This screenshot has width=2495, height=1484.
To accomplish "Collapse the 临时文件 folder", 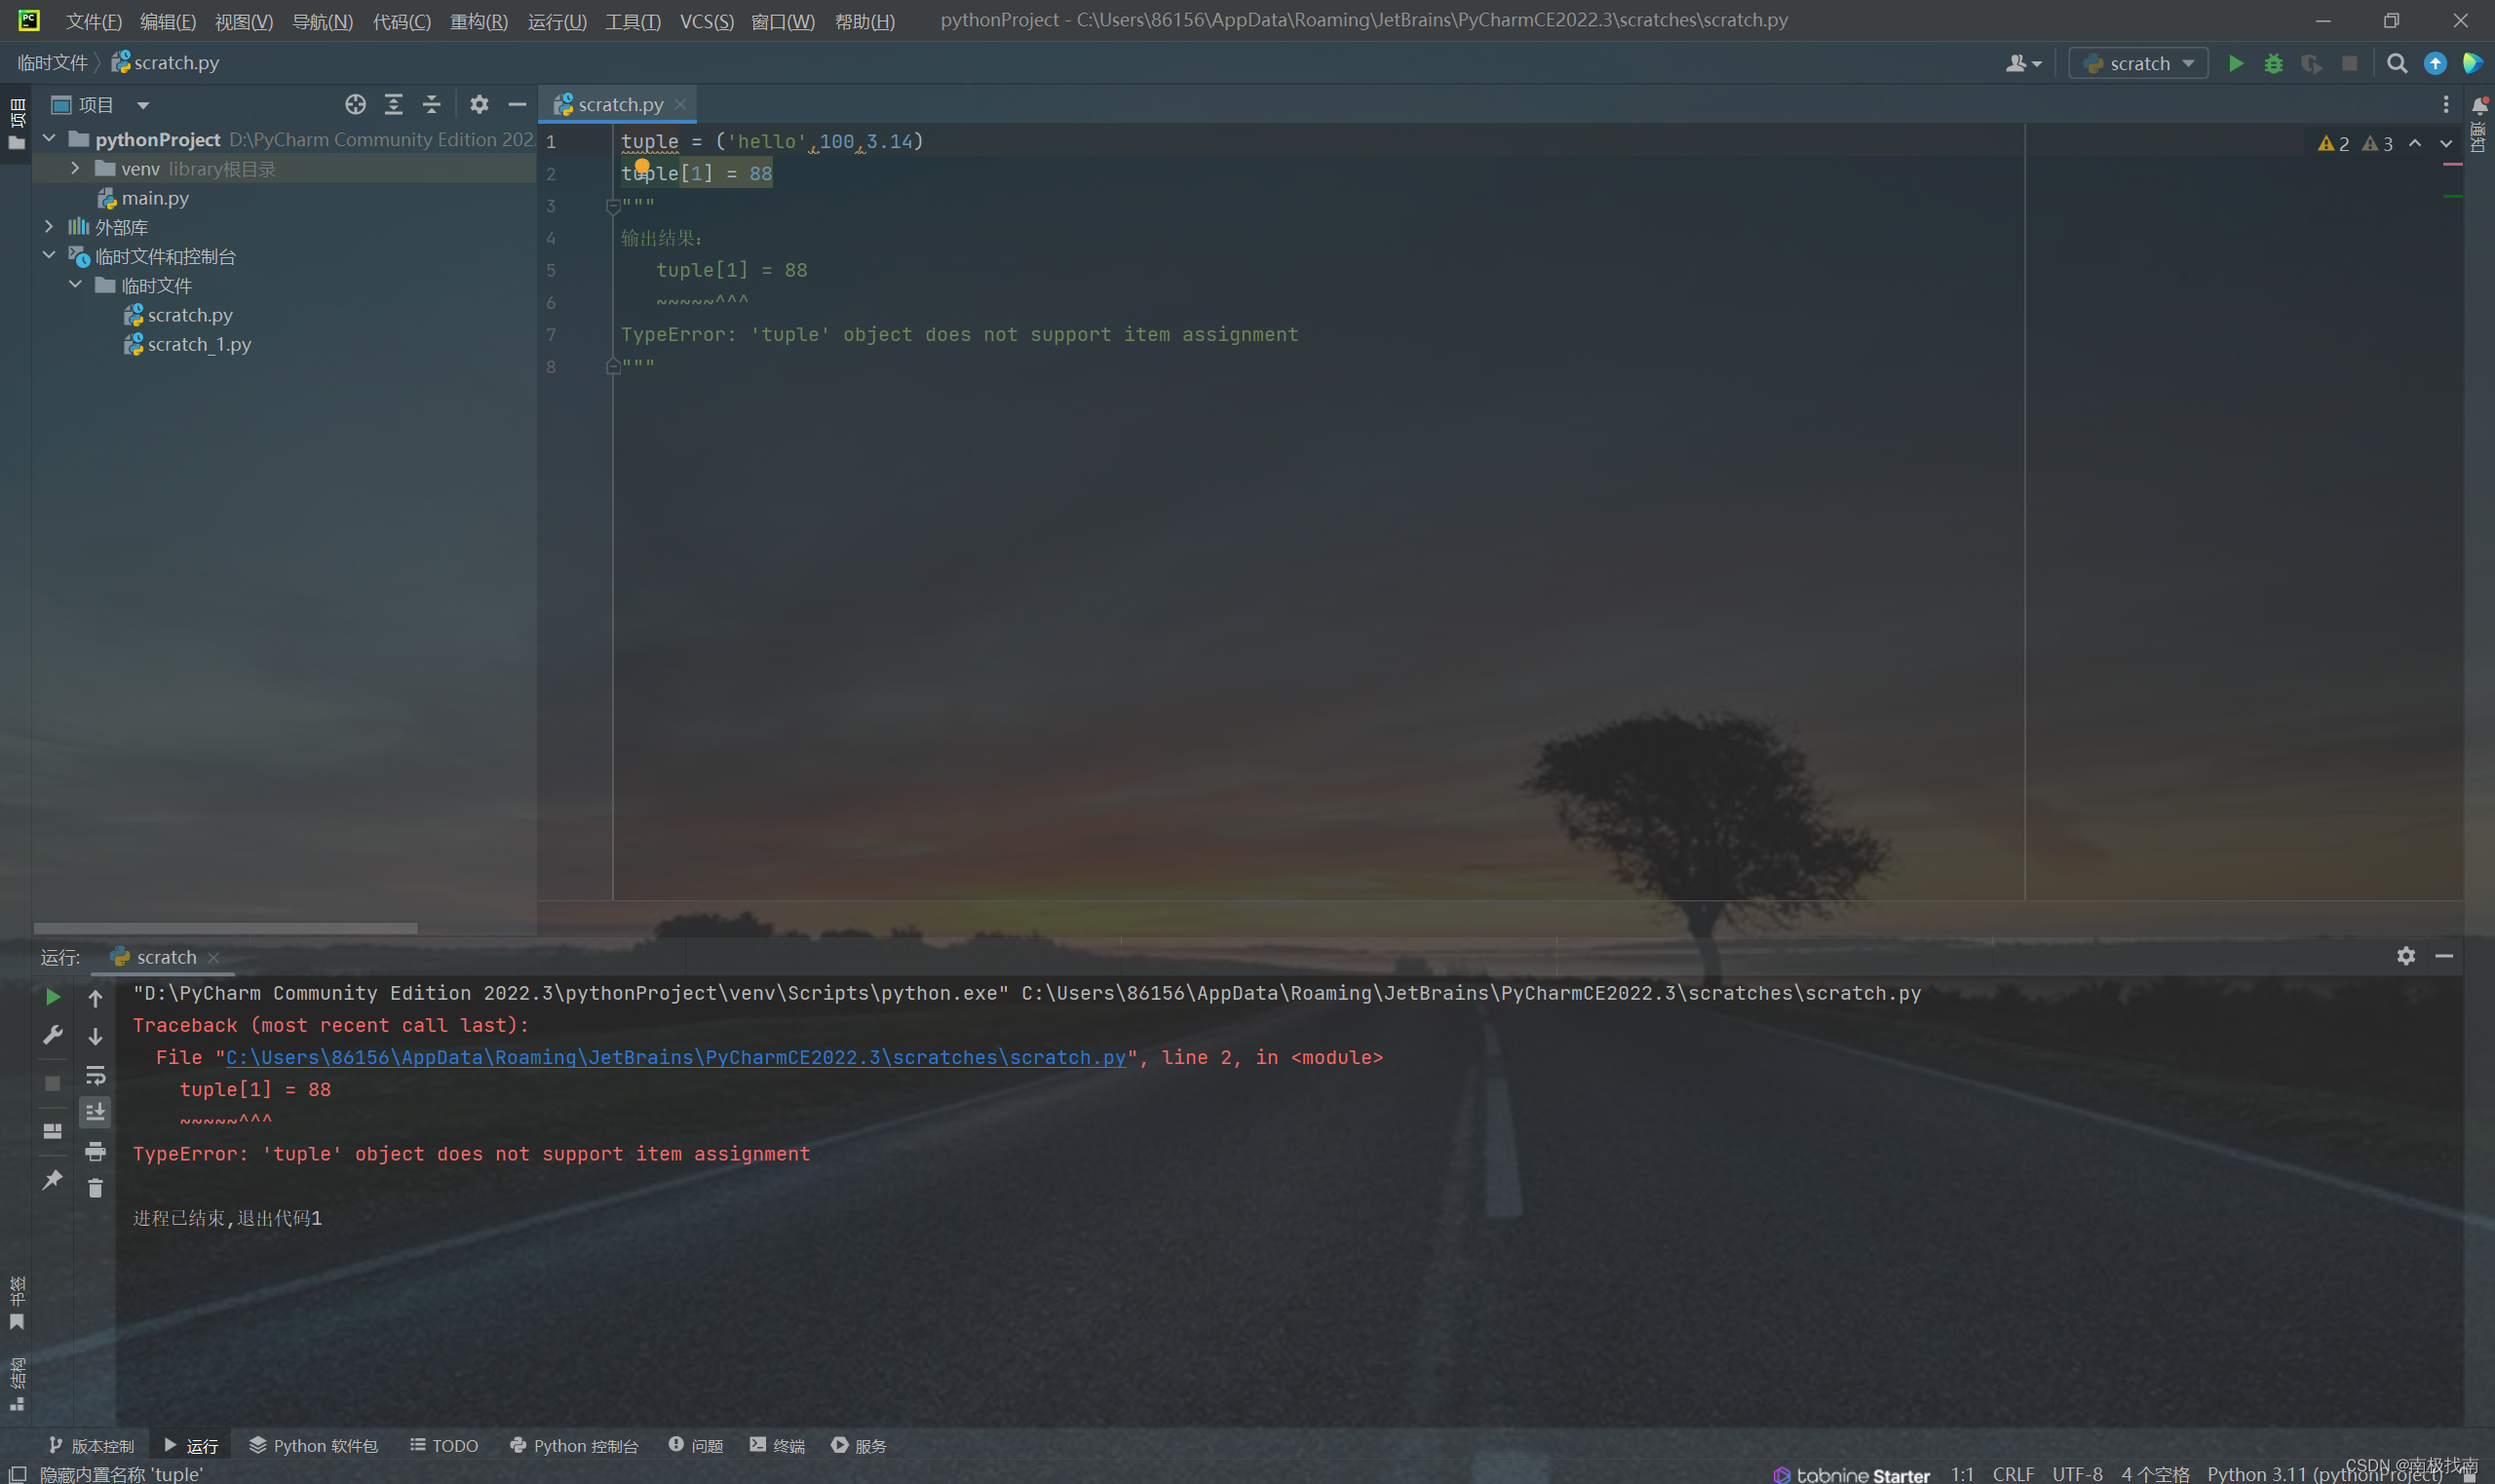I will coord(75,285).
